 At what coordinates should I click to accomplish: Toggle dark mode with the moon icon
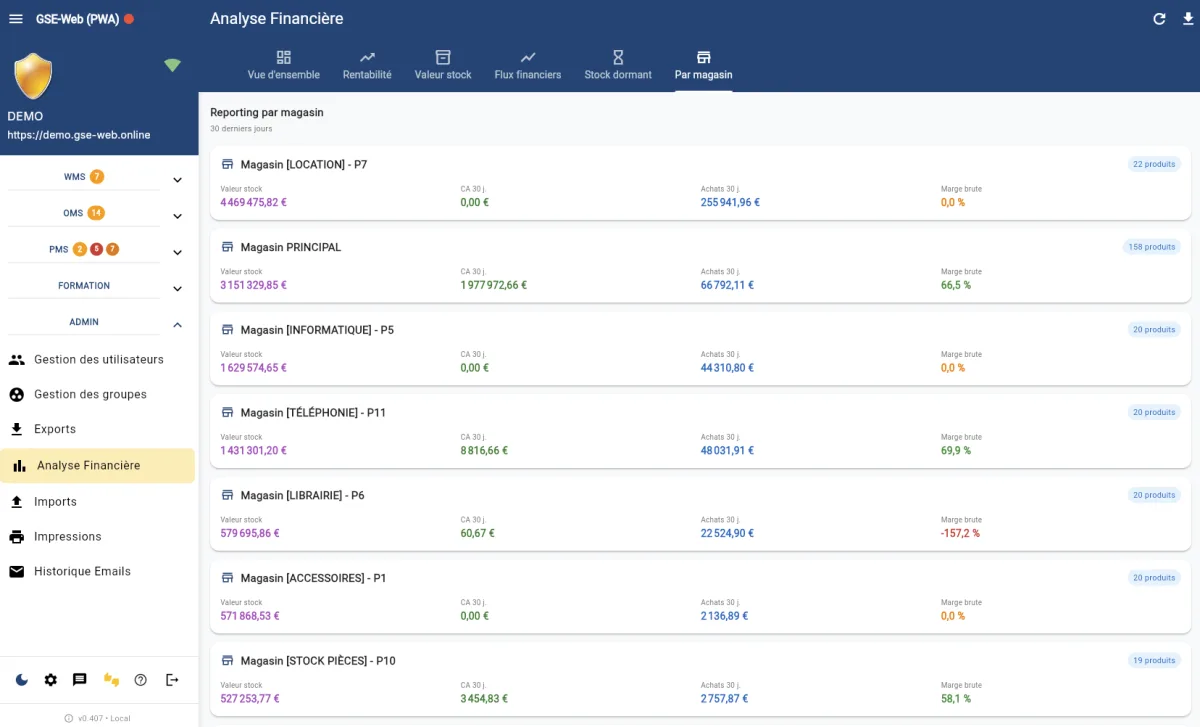22,680
